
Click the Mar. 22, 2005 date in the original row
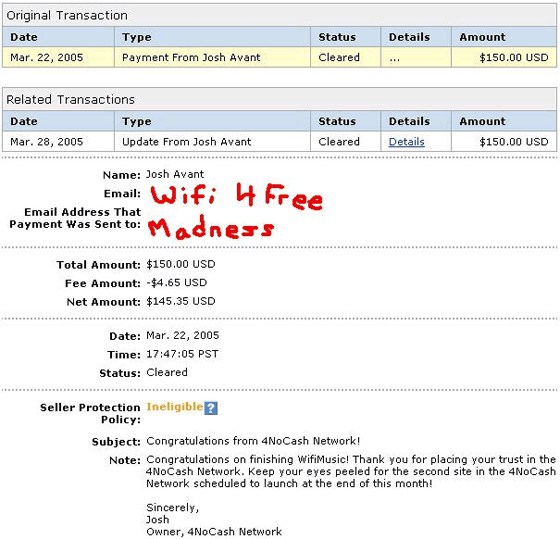(x=46, y=58)
